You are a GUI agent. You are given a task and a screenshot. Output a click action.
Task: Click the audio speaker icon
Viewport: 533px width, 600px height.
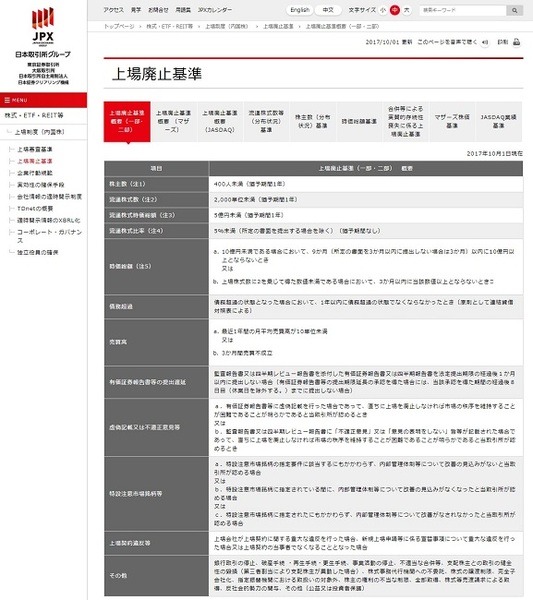click(x=485, y=42)
